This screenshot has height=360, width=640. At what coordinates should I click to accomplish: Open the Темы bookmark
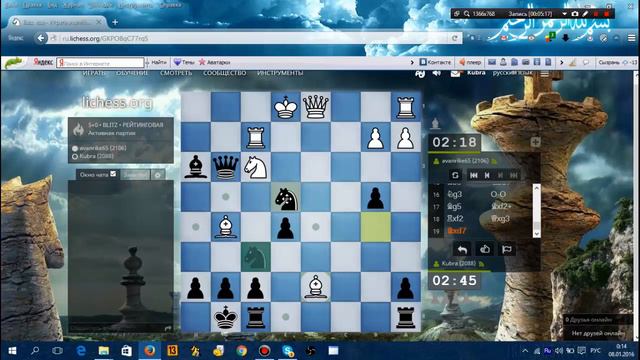pos(184,62)
